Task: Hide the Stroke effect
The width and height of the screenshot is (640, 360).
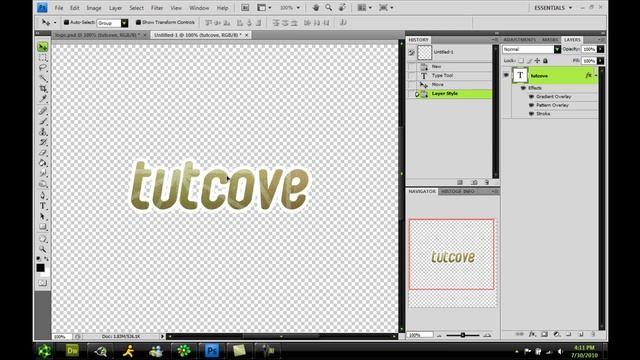Action: click(x=531, y=114)
